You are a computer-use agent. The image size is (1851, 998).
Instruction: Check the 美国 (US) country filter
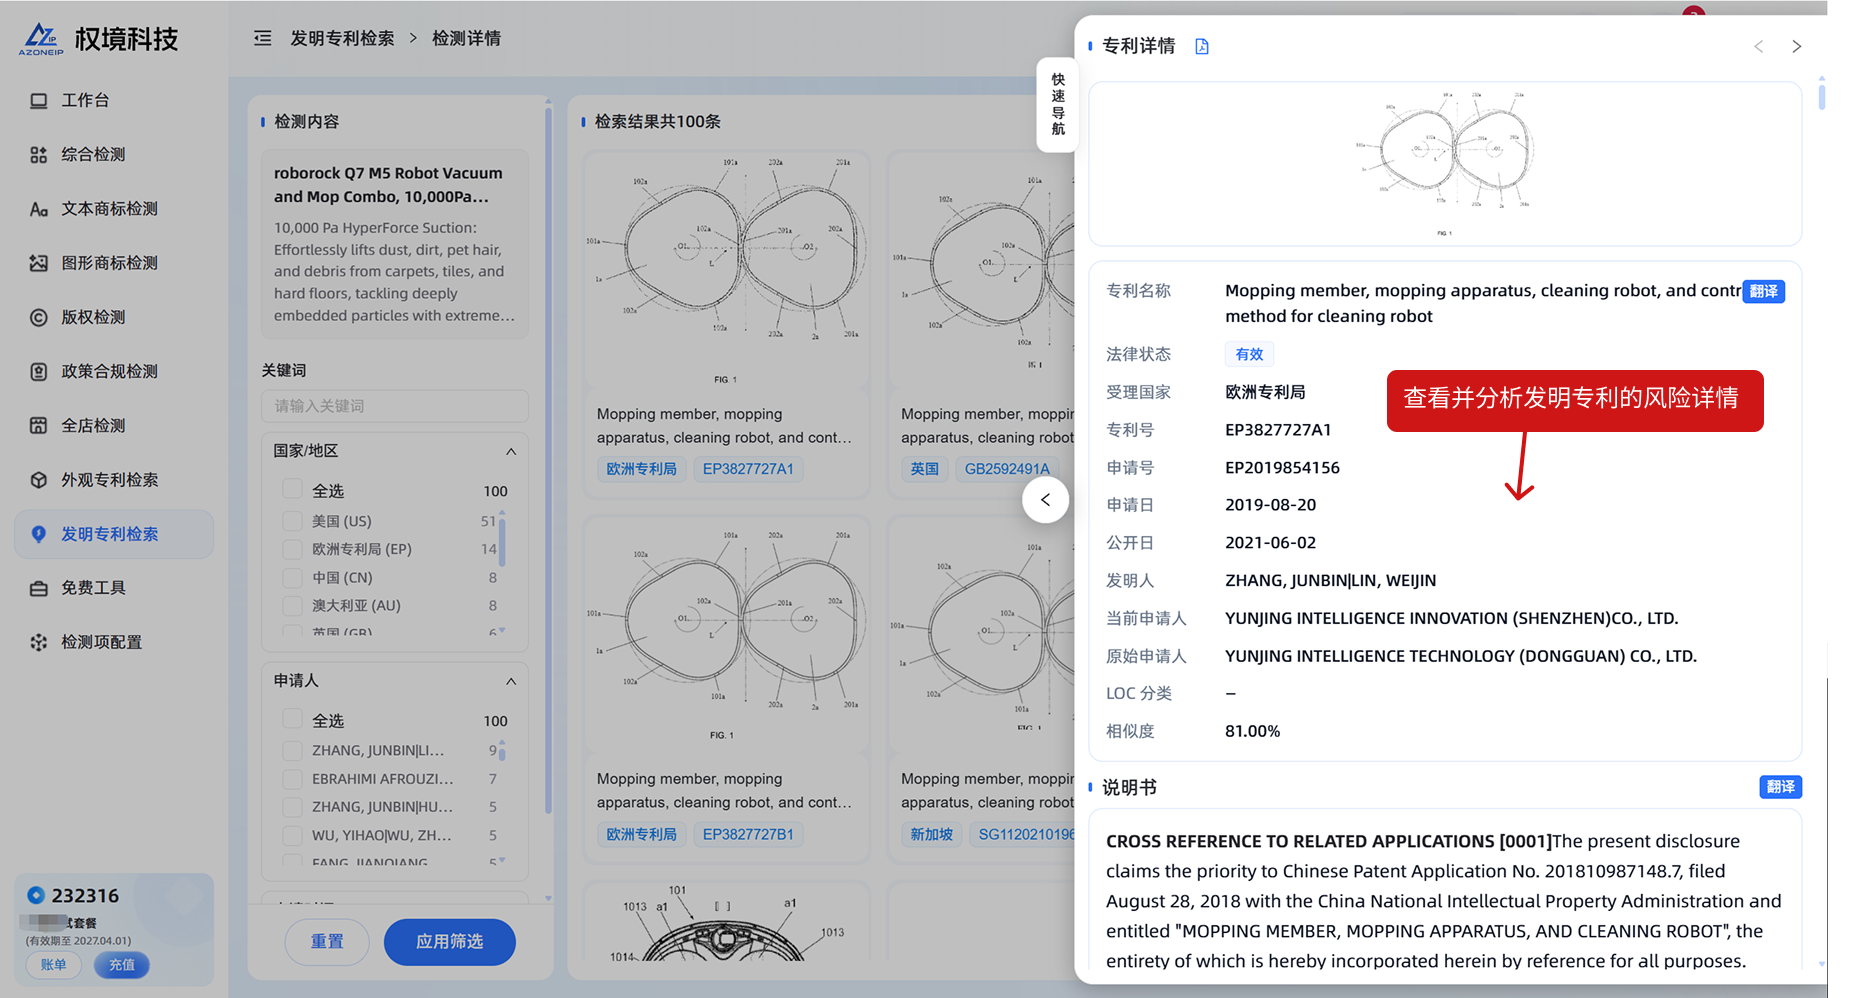[x=292, y=521]
